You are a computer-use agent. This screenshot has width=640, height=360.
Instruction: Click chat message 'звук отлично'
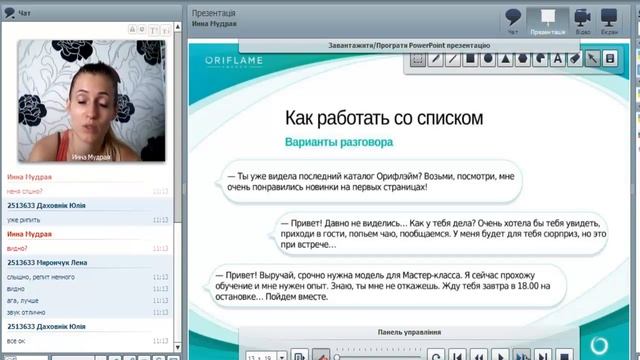point(26,312)
